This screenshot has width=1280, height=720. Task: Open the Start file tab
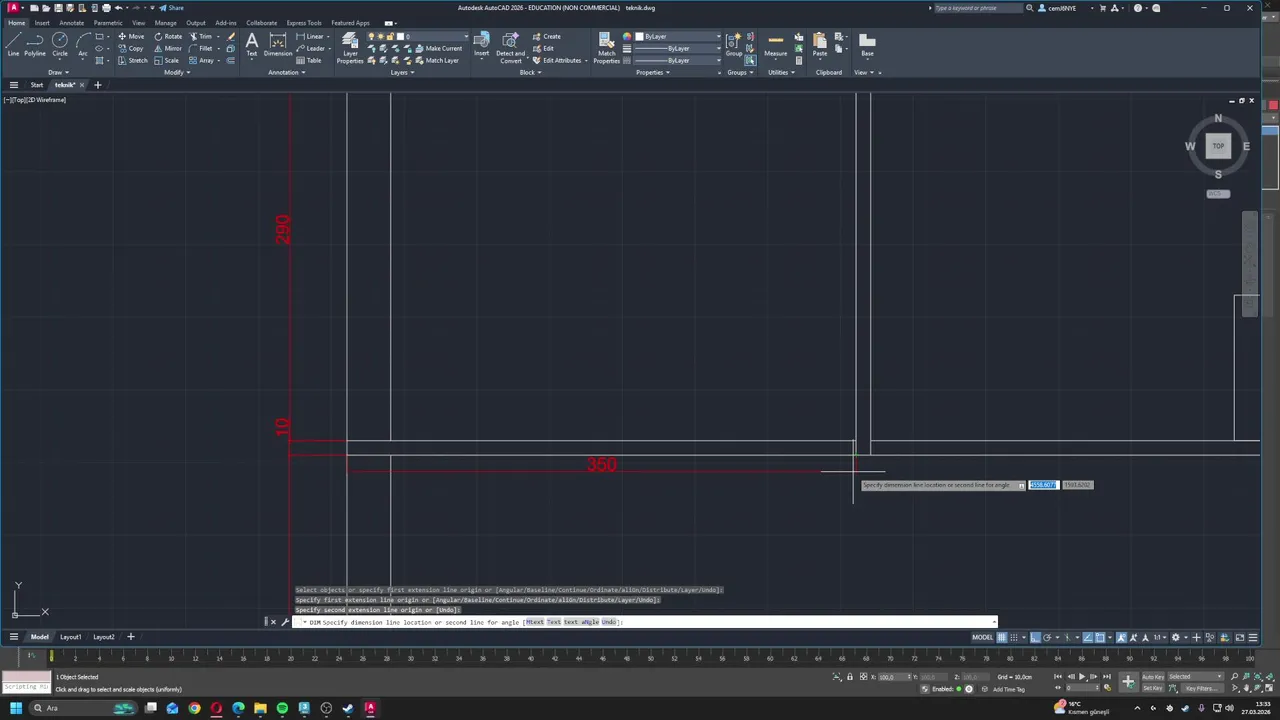pyautogui.click(x=36, y=85)
